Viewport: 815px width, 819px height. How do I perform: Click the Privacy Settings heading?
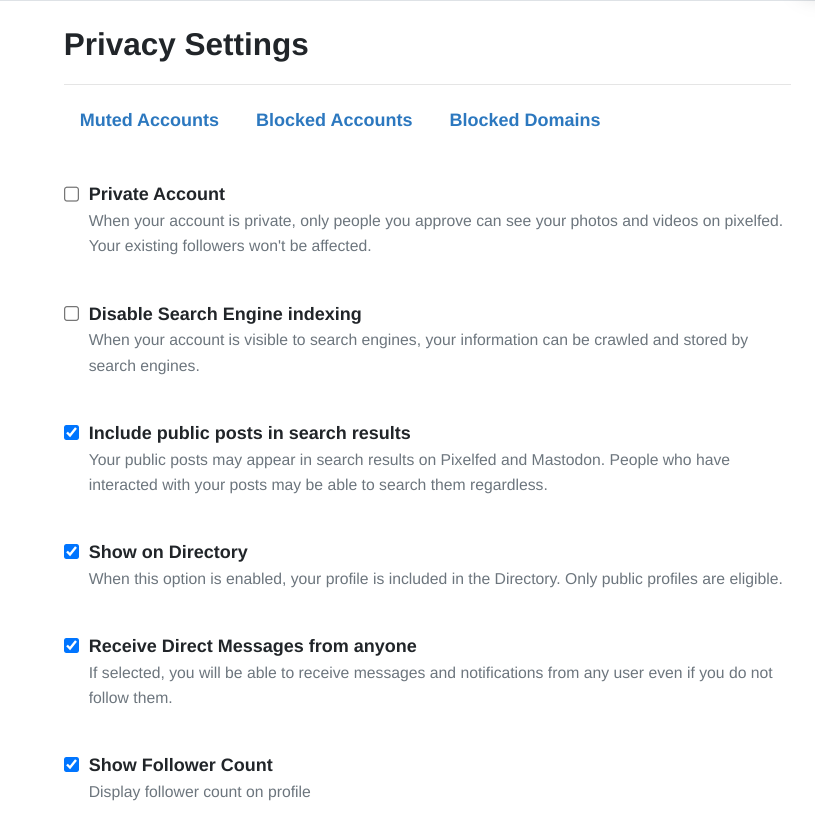(x=186, y=45)
